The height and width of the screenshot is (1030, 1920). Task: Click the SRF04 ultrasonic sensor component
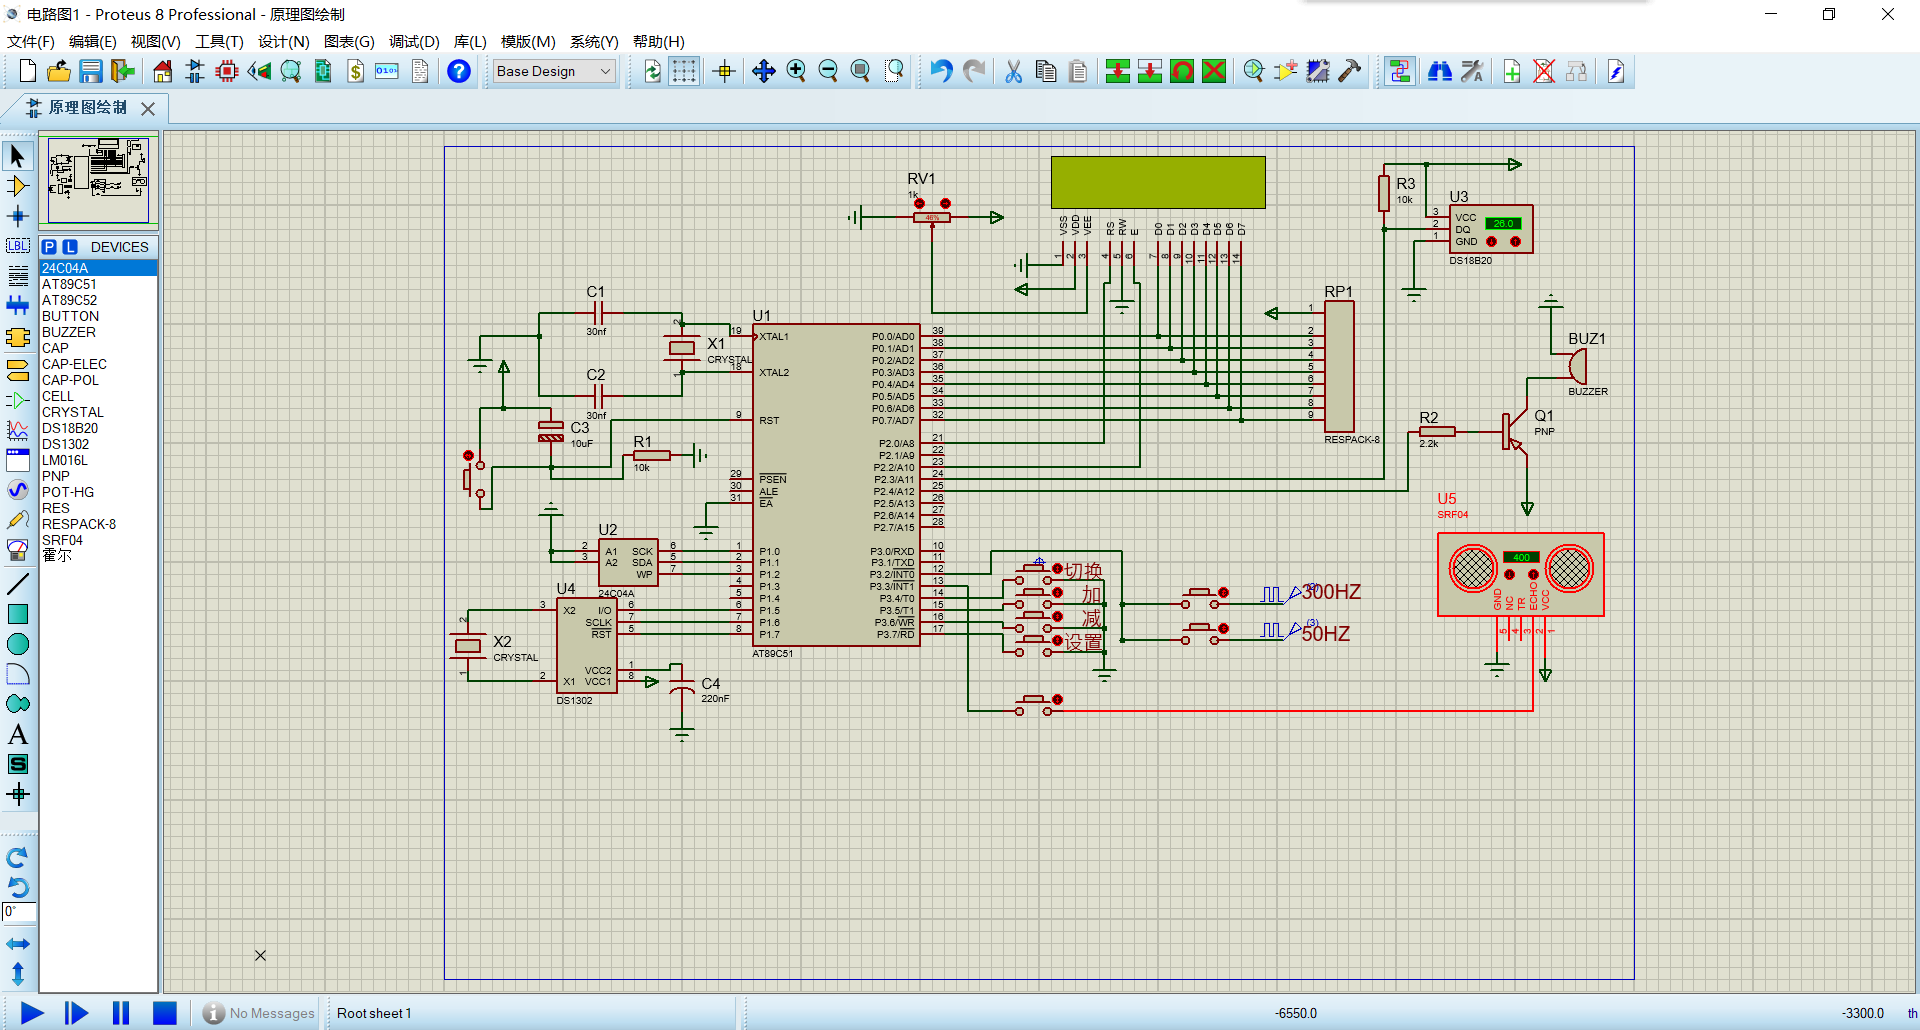[1521, 574]
